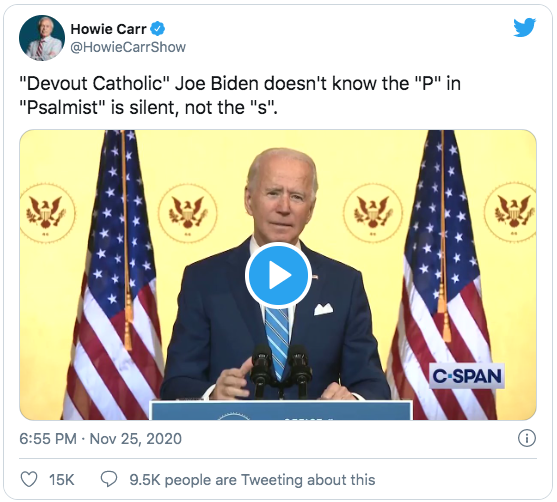557x502 pixels.
Task: Visit the @HowieCarrShow handle
Action: tap(128, 47)
